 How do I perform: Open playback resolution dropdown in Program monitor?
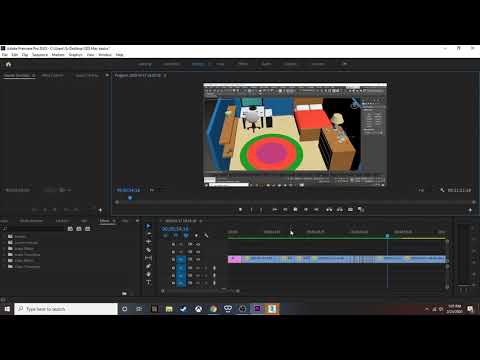[x=422, y=190]
